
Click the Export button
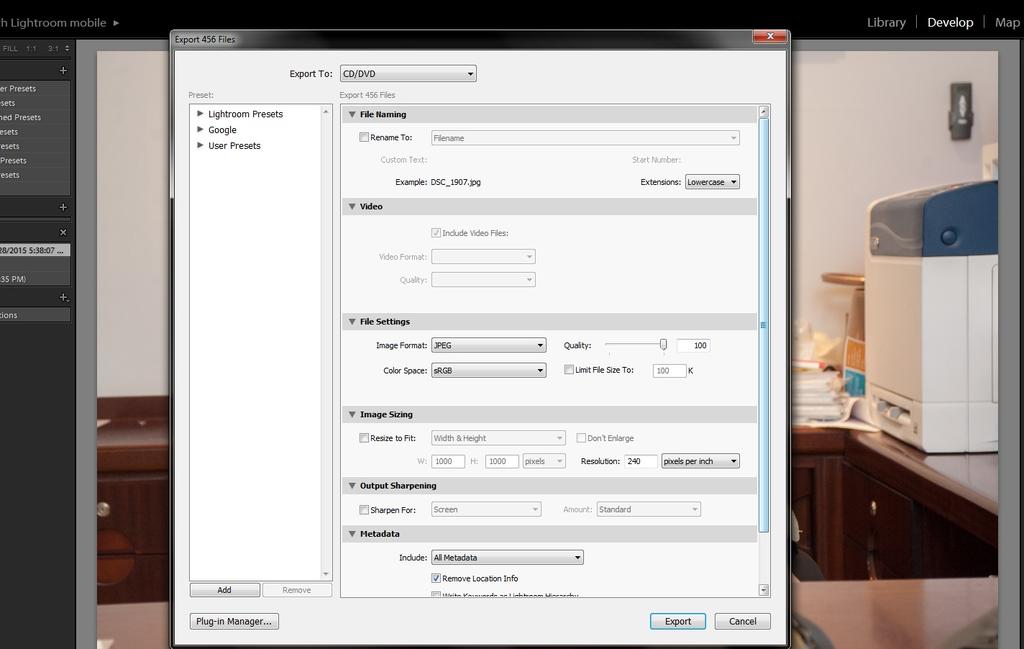point(677,621)
